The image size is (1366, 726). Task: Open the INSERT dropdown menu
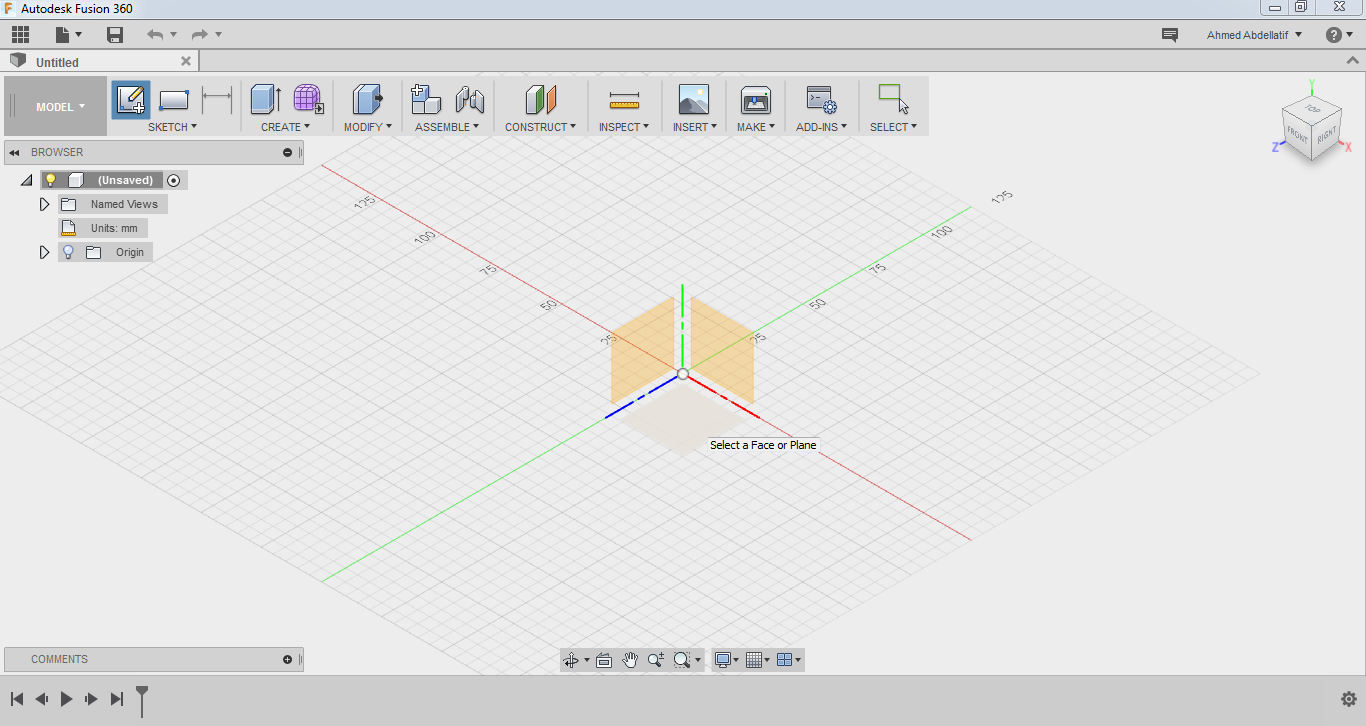(694, 127)
